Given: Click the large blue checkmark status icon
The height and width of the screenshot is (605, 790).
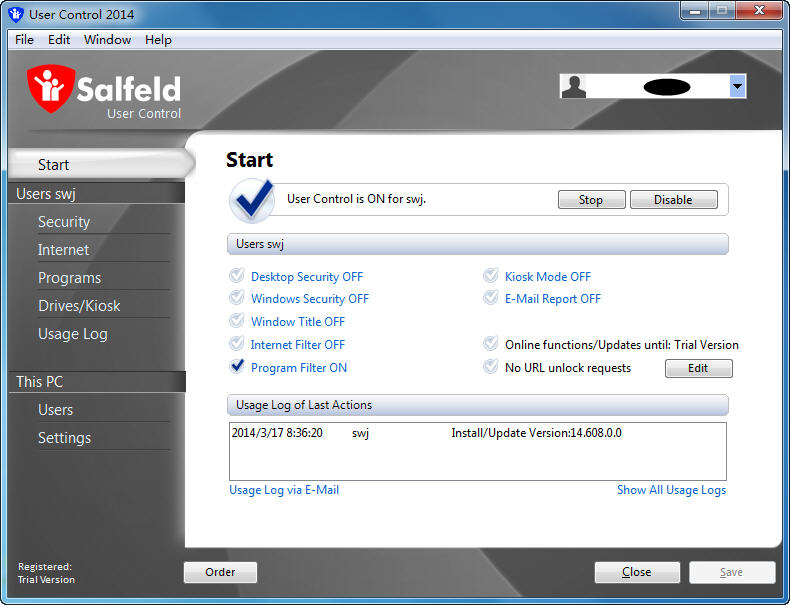Looking at the screenshot, I should pyautogui.click(x=252, y=200).
